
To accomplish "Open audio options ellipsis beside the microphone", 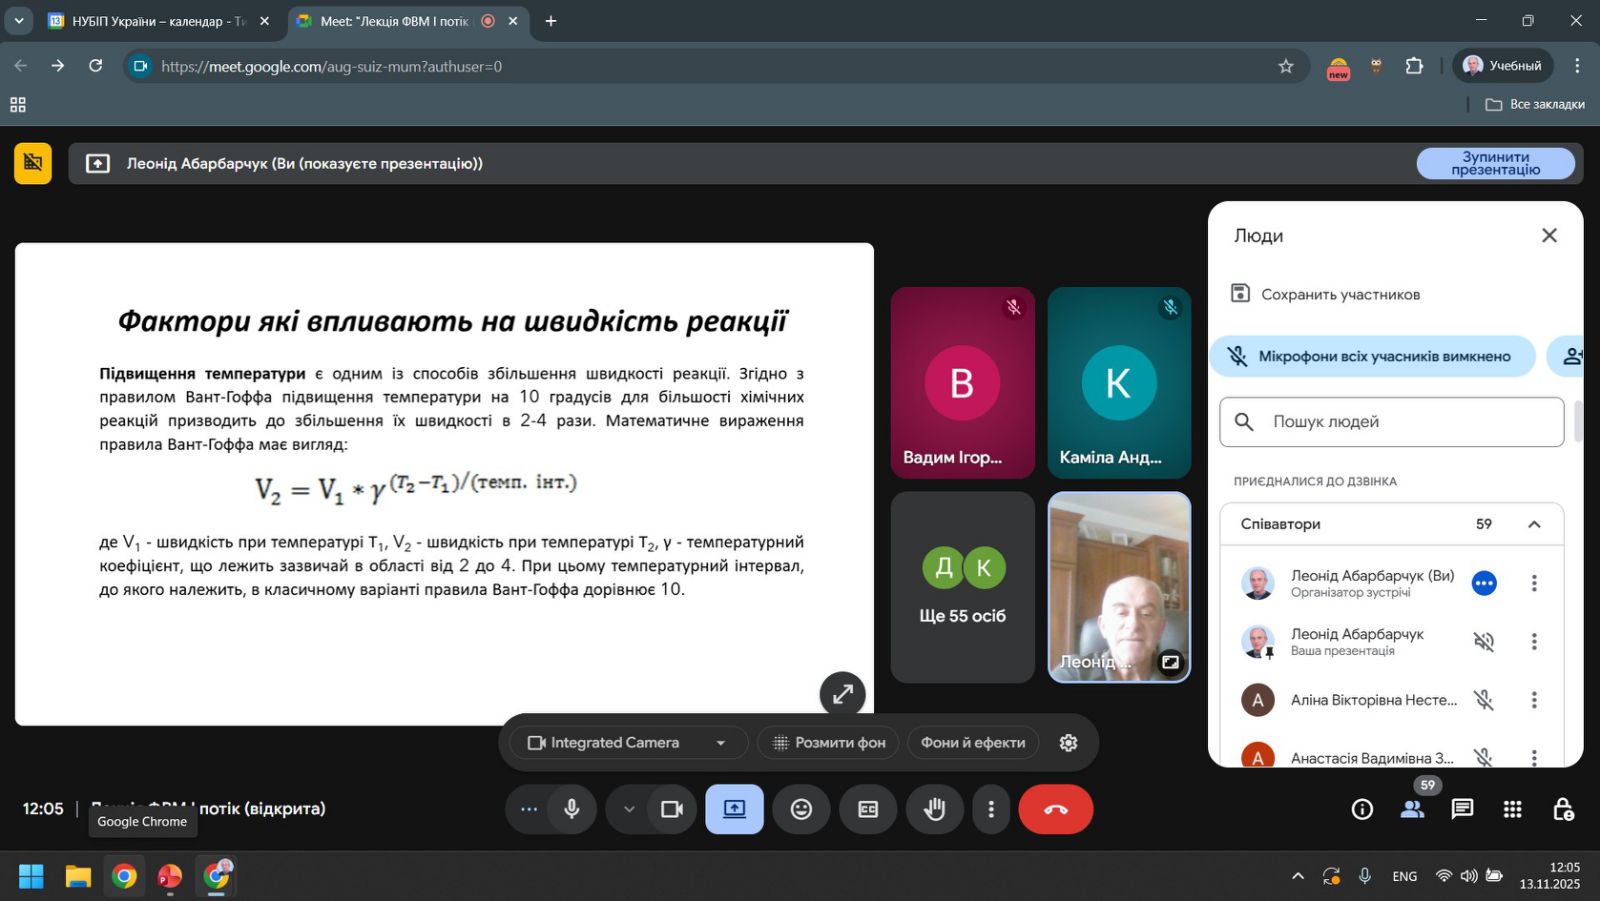I will (x=528, y=809).
